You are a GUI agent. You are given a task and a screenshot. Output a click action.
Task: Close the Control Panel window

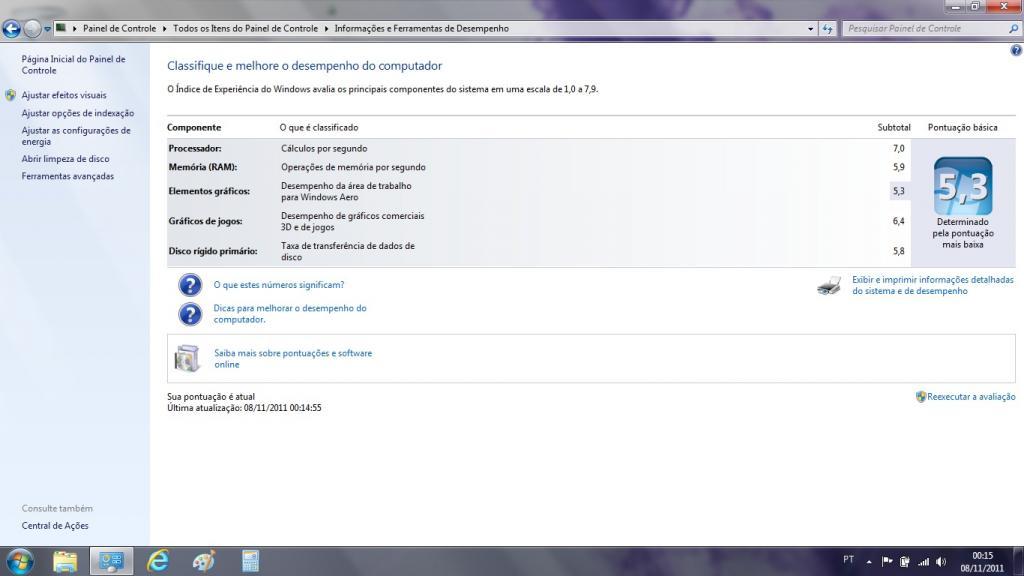click(x=1004, y=7)
